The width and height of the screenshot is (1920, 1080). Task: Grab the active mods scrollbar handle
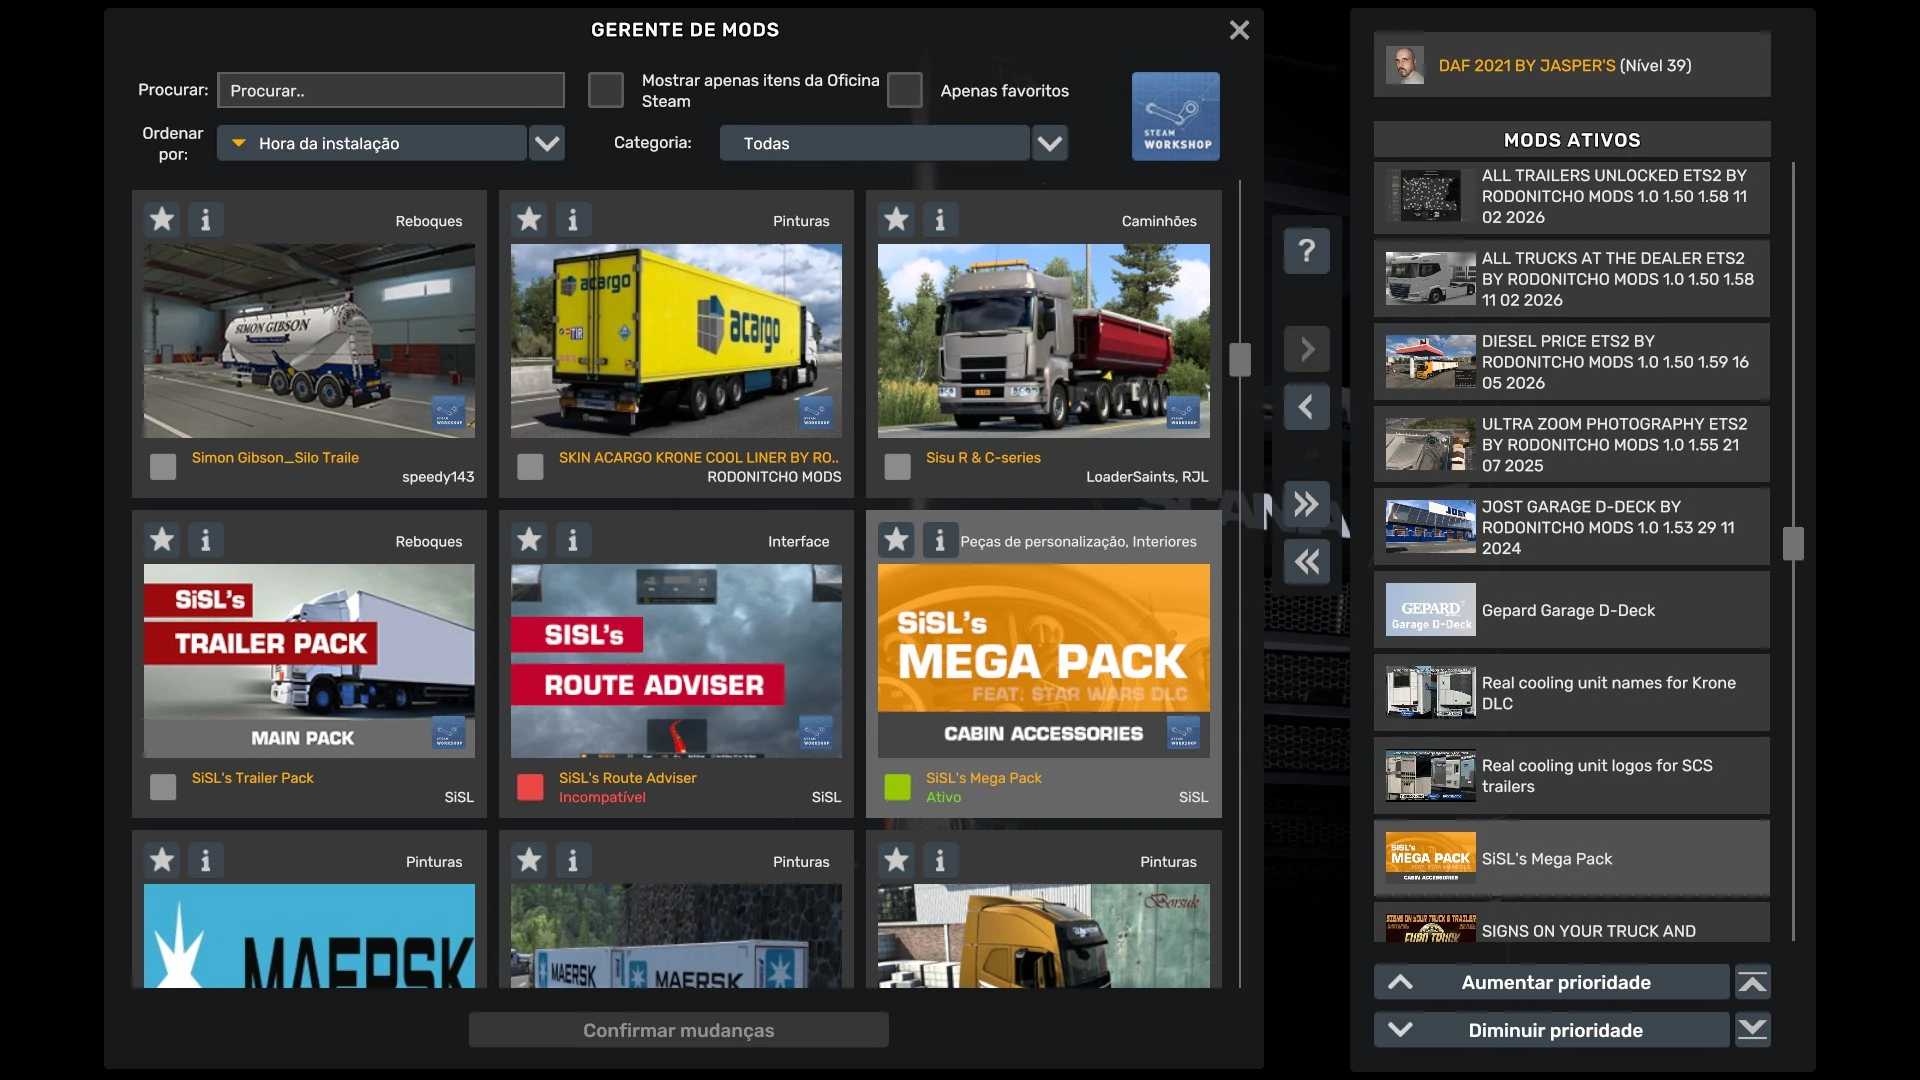[x=1793, y=544]
